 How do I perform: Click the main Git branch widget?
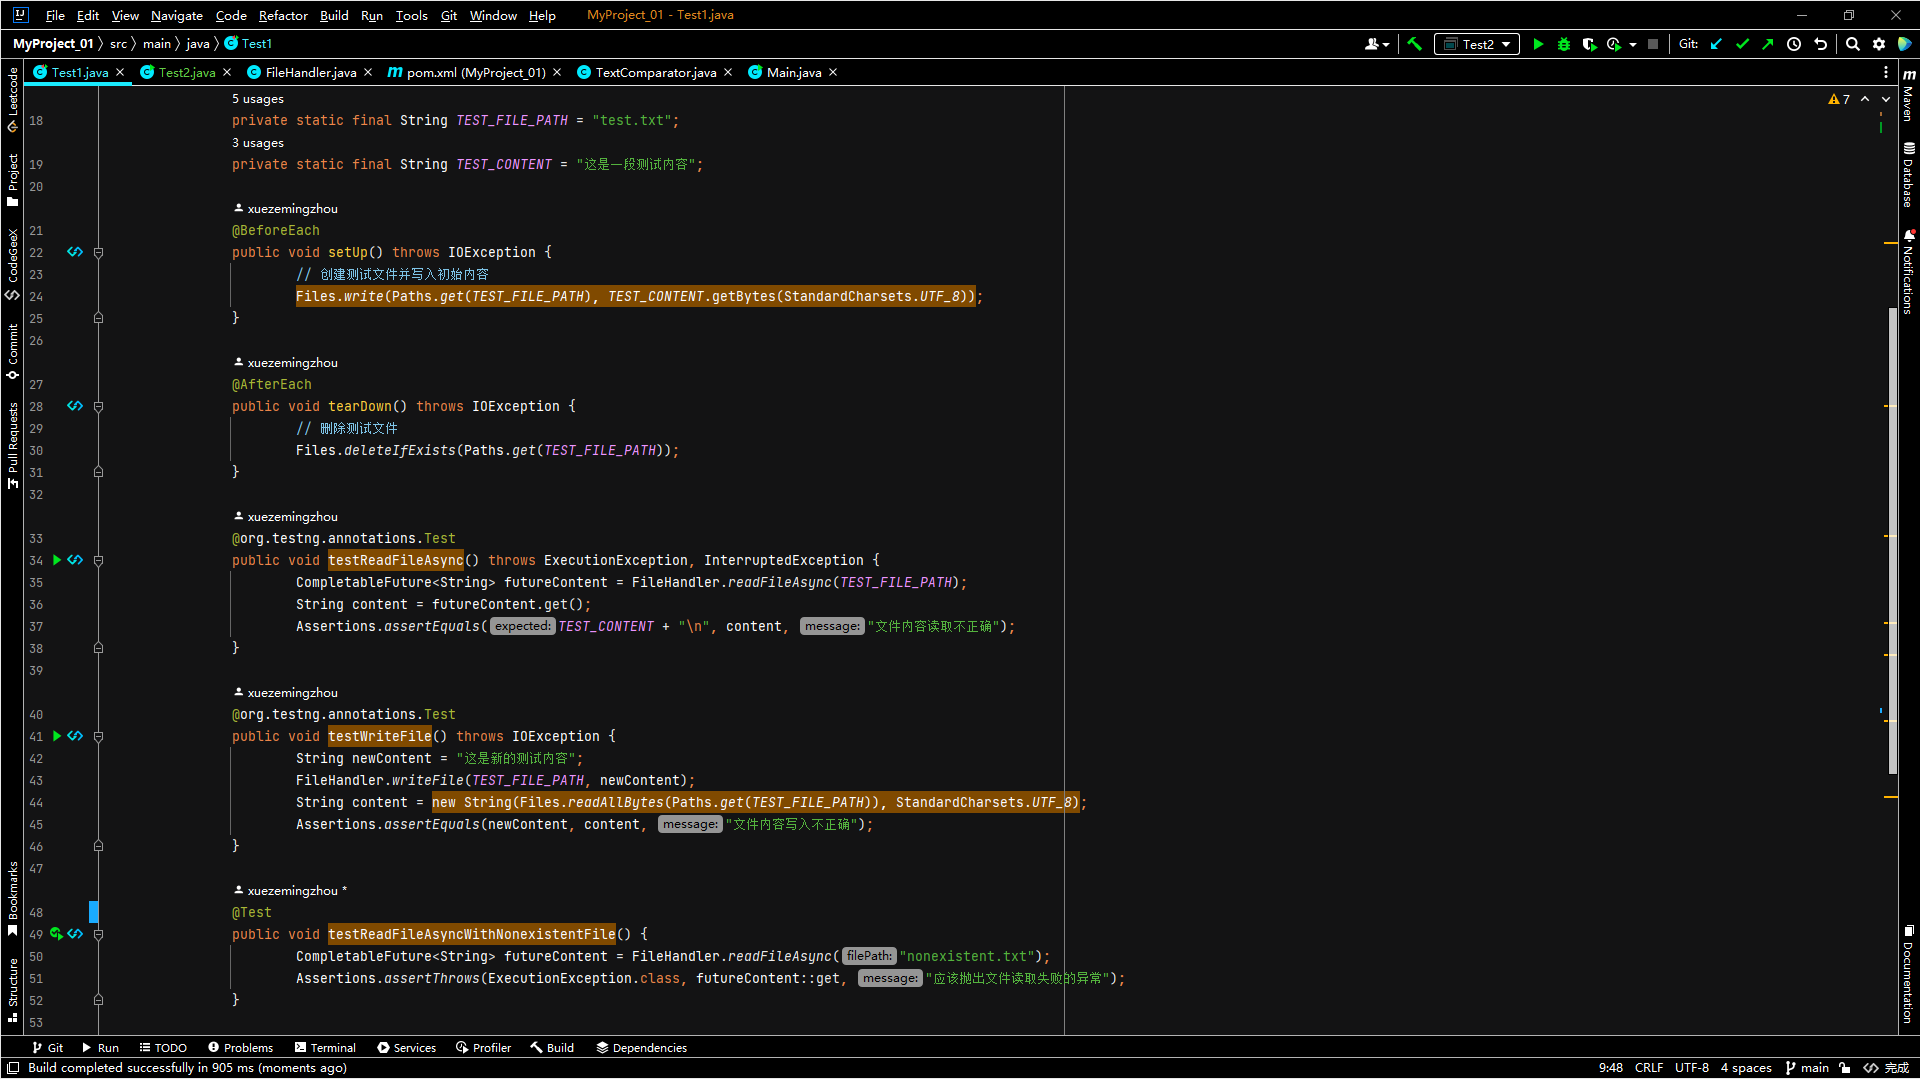coord(1807,1068)
